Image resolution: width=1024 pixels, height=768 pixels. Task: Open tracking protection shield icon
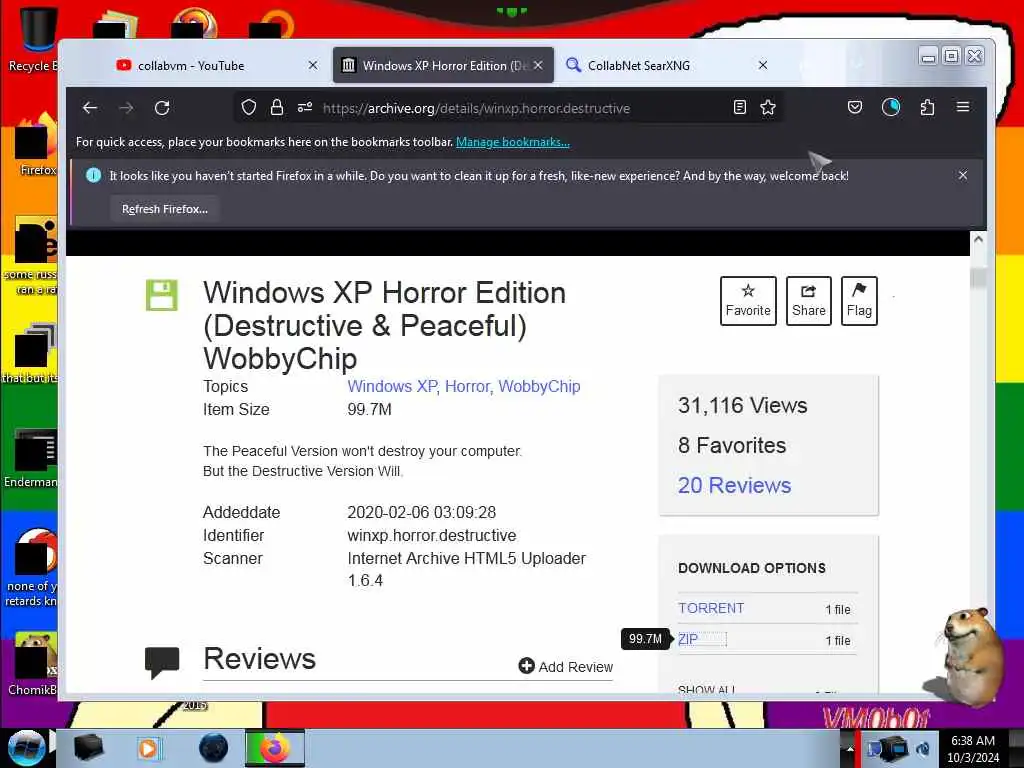[249, 108]
